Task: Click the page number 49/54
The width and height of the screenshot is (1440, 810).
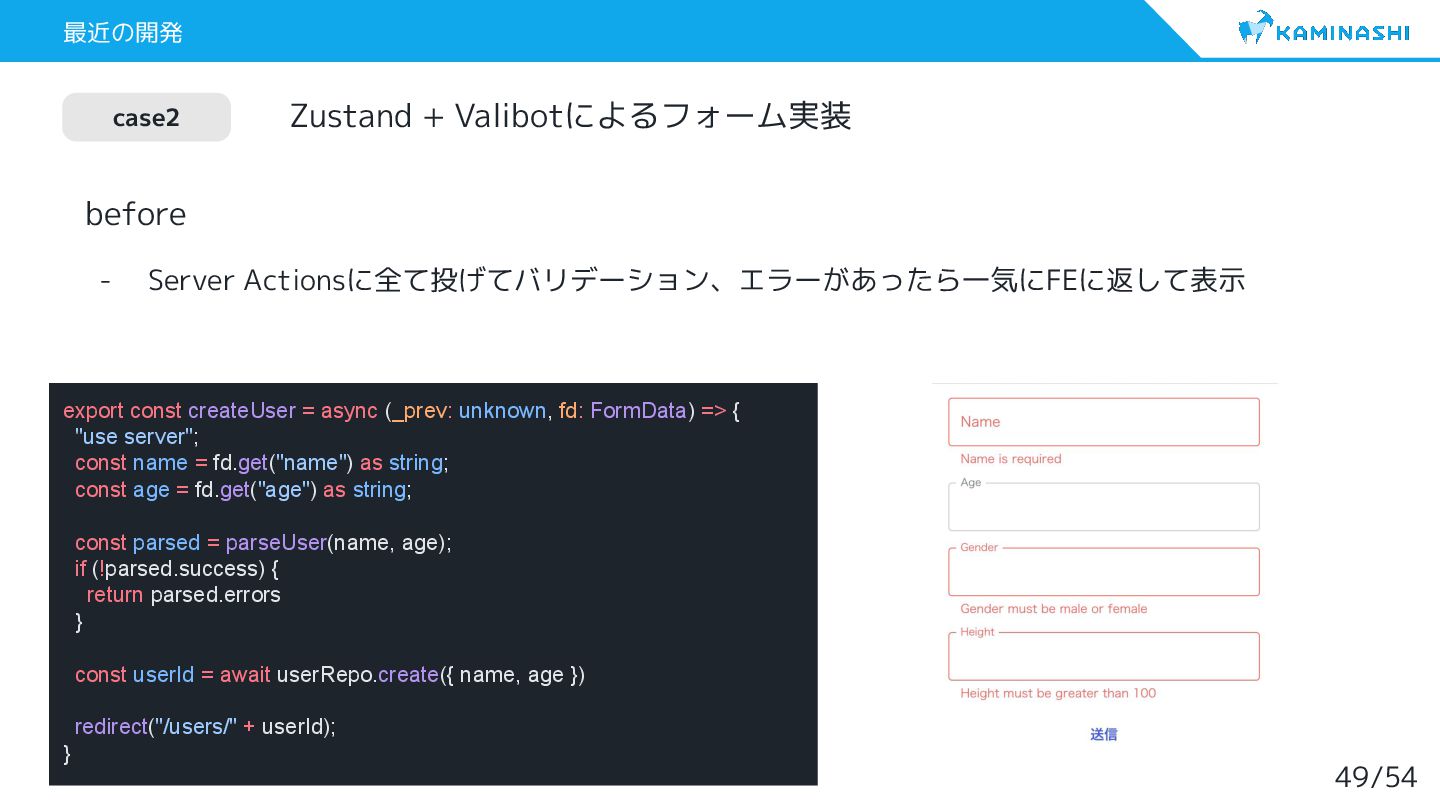Action: pyautogui.click(x=1376, y=777)
